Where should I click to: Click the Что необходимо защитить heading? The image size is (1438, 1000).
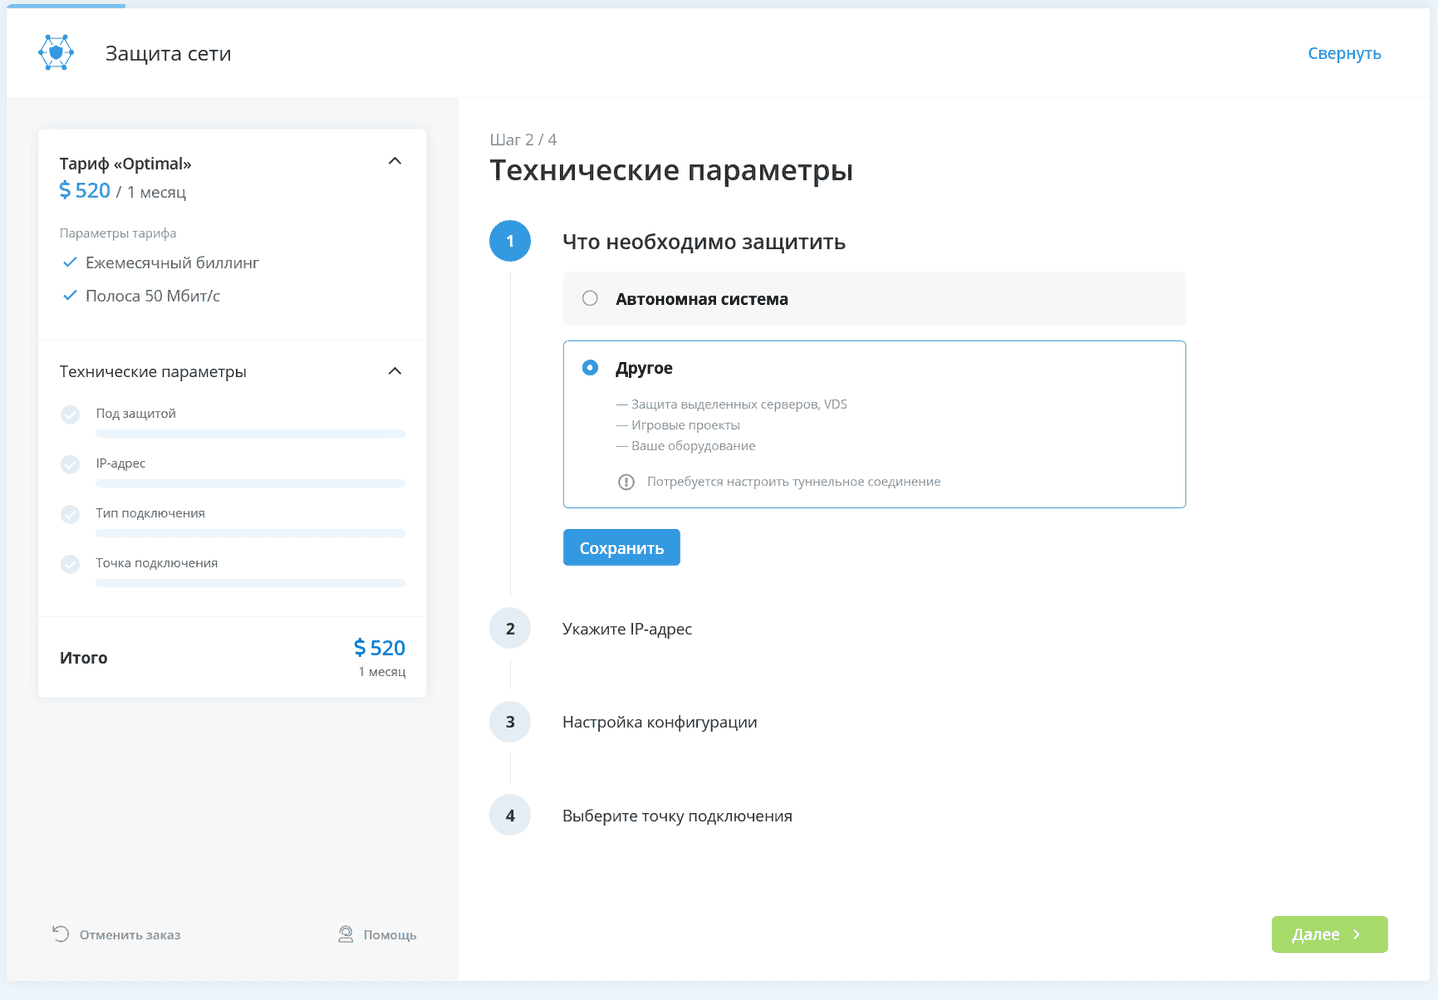704,242
